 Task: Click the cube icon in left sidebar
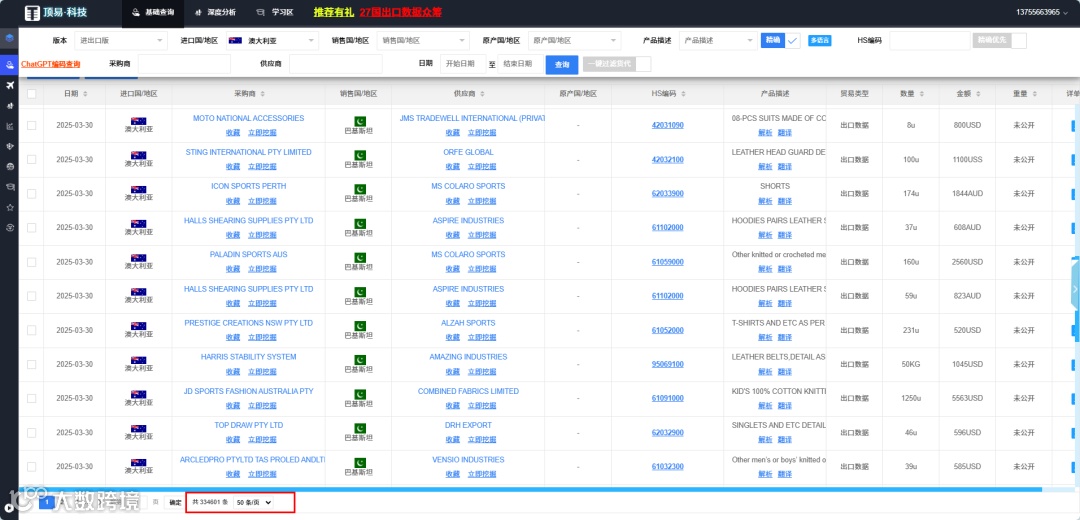click(x=9, y=38)
